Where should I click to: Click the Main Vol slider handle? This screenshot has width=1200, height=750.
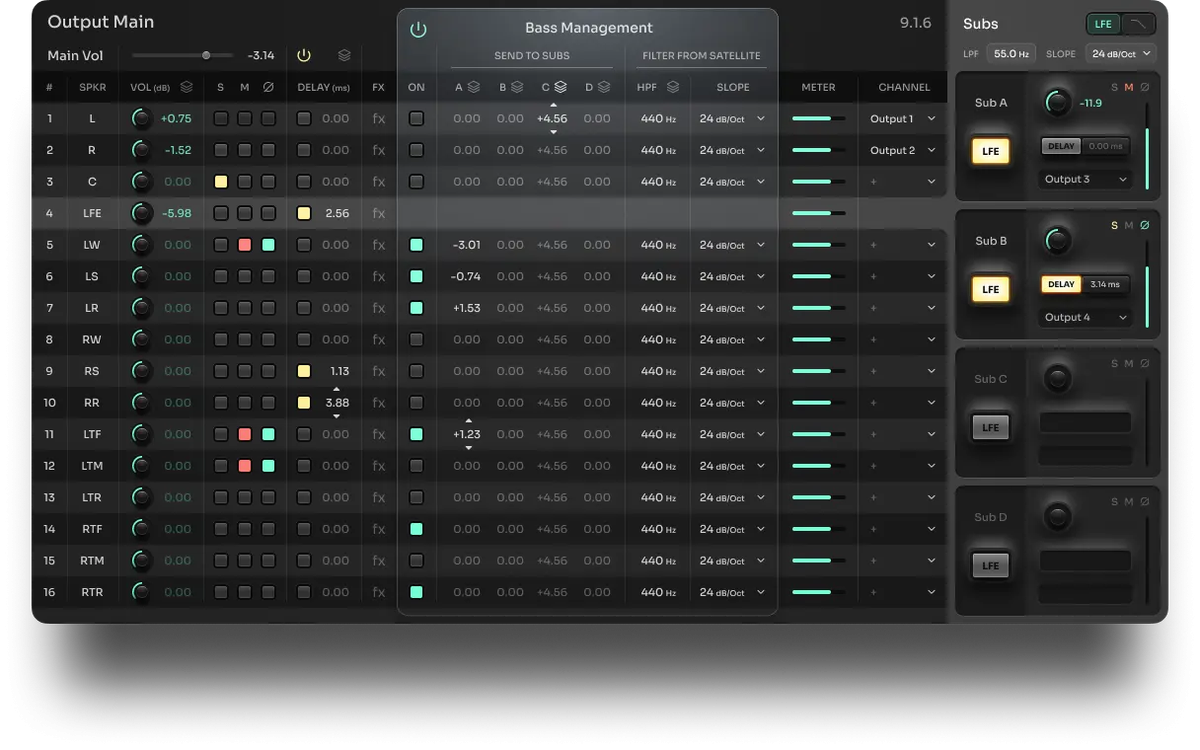206,56
